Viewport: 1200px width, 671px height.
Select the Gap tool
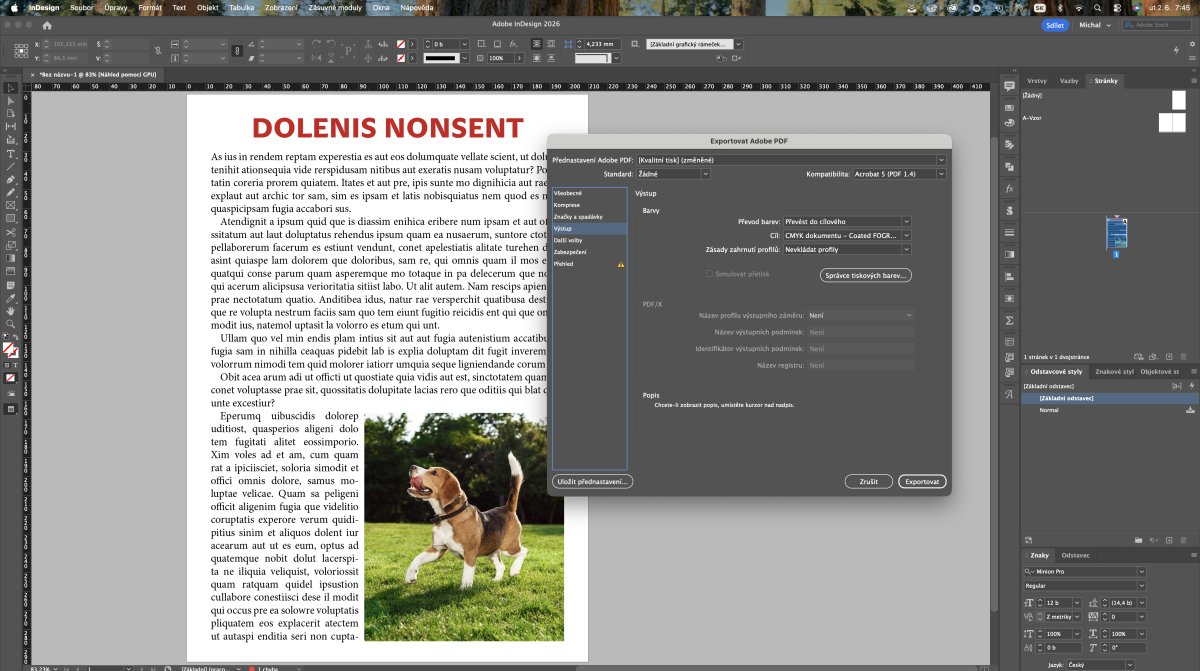(11, 127)
